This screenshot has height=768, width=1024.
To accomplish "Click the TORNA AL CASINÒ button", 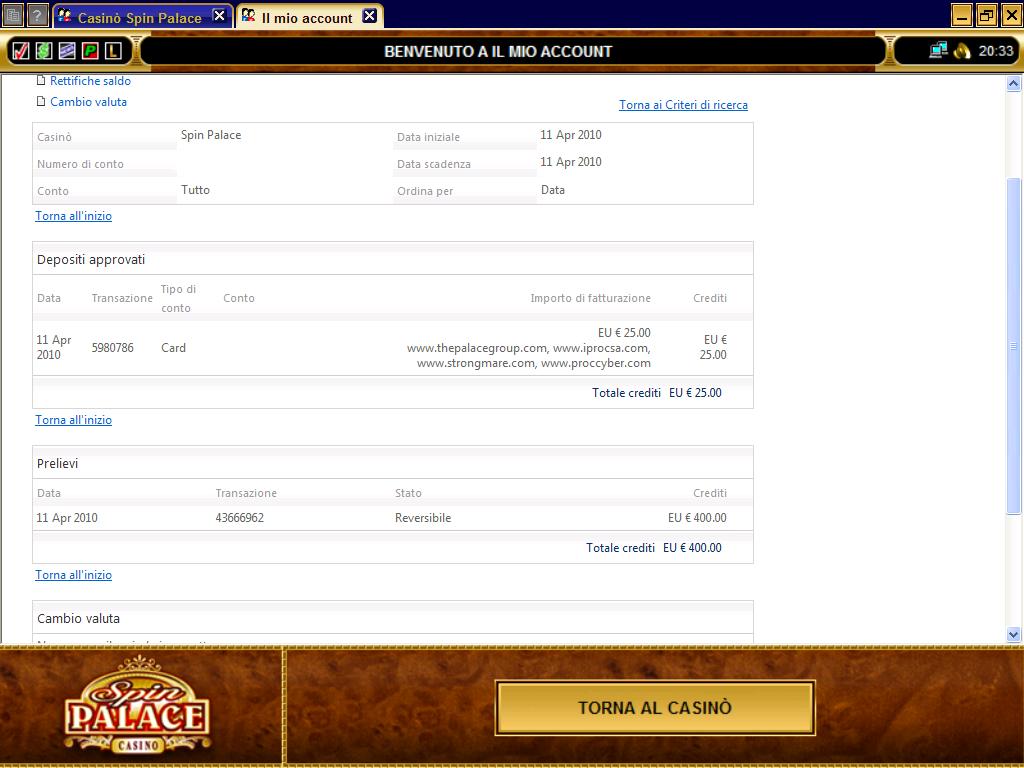I will point(655,708).
